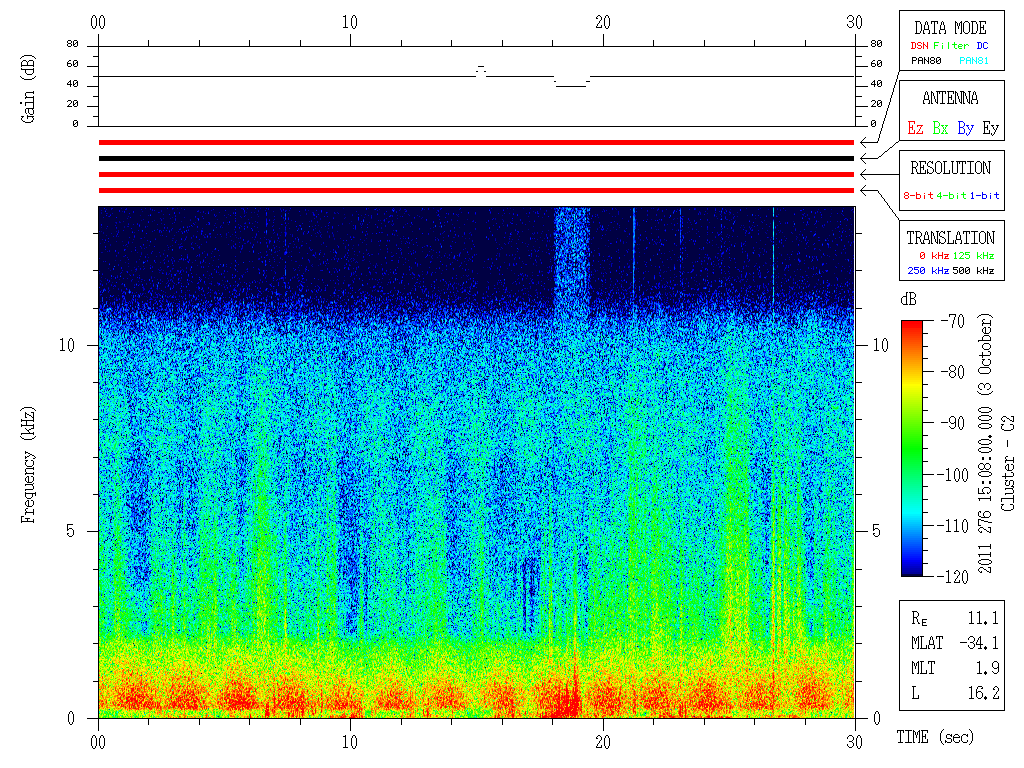Select the green Bx antenna label
The width and height of the screenshot is (1024, 768).
pyautogui.click(x=940, y=128)
